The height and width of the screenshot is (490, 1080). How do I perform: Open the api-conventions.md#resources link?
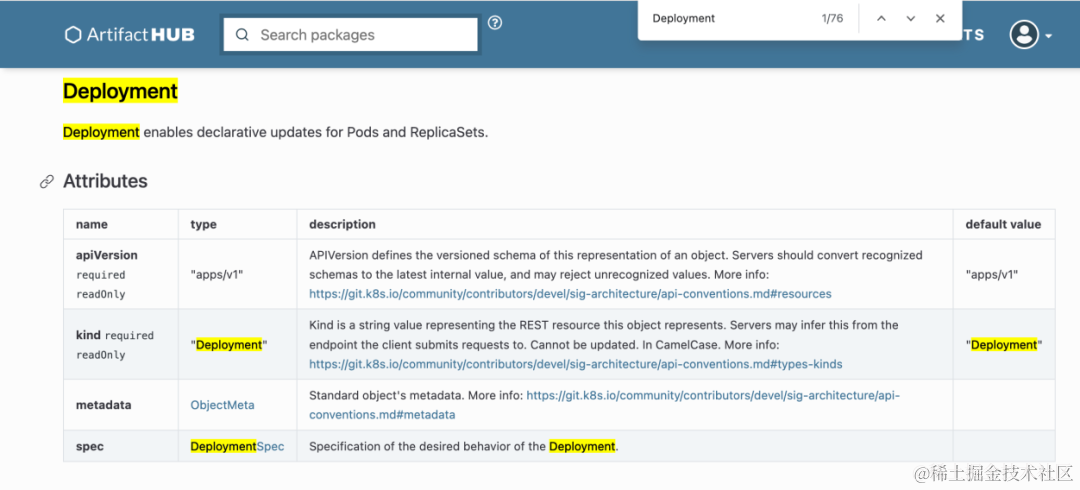pyautogui.click(x=570, y=294)
